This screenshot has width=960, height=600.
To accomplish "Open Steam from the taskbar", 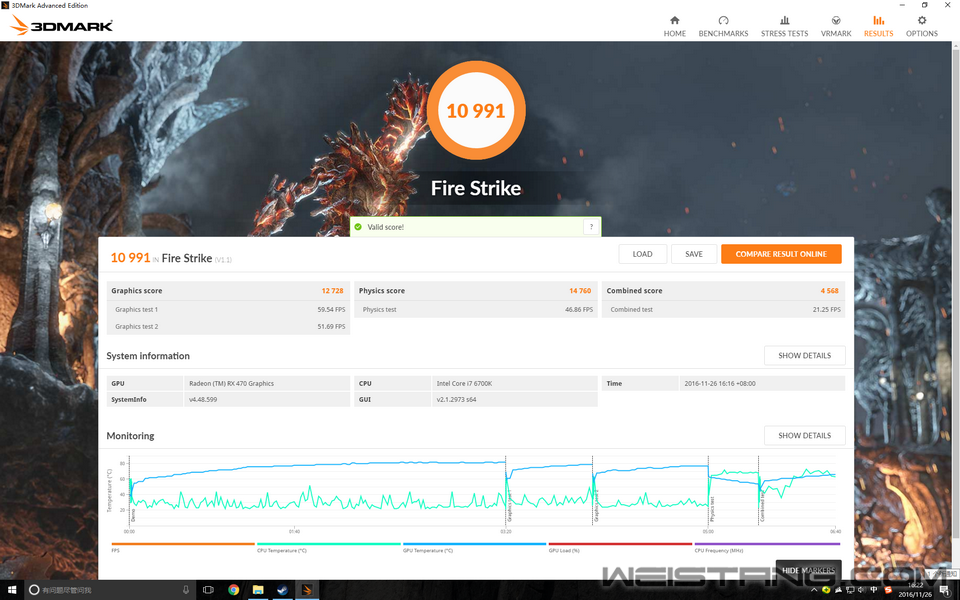I will point(283,590).
